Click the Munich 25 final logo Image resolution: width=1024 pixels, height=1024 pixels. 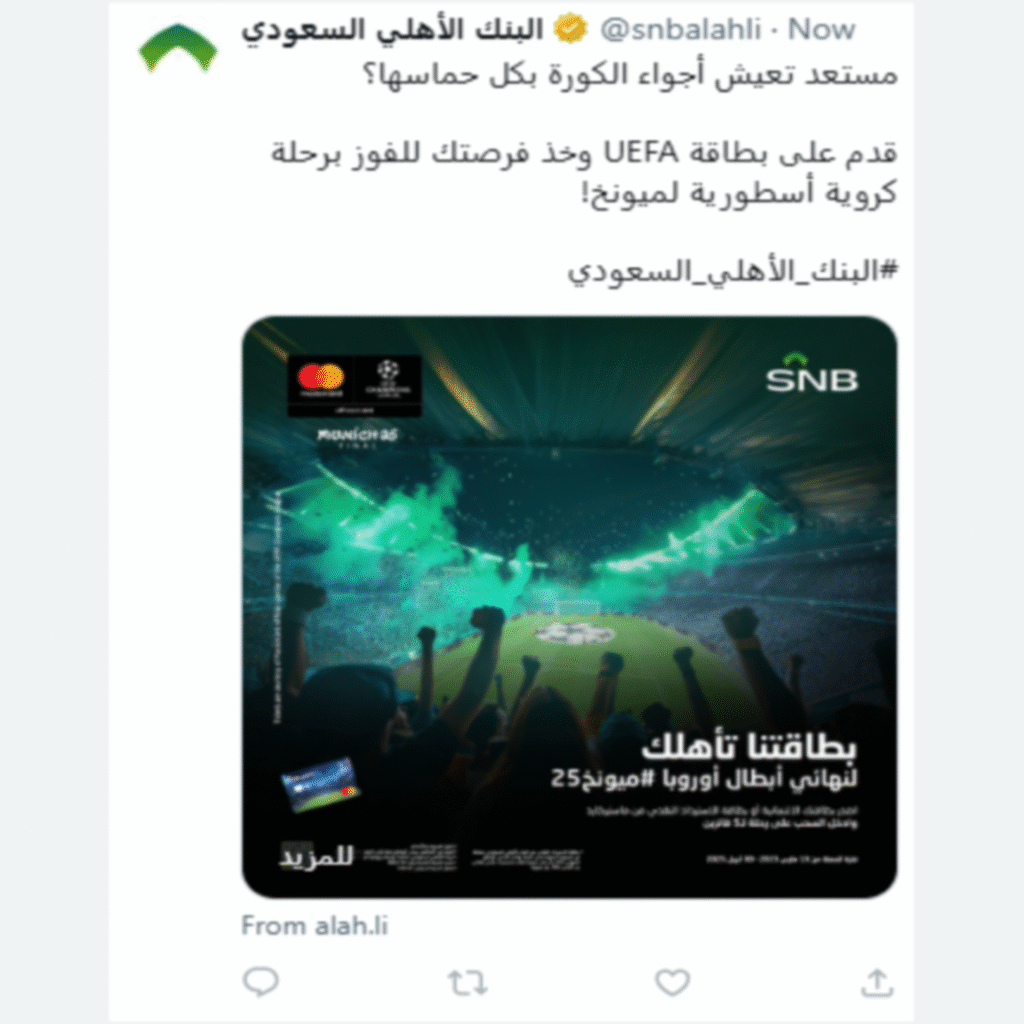(357, 438)
